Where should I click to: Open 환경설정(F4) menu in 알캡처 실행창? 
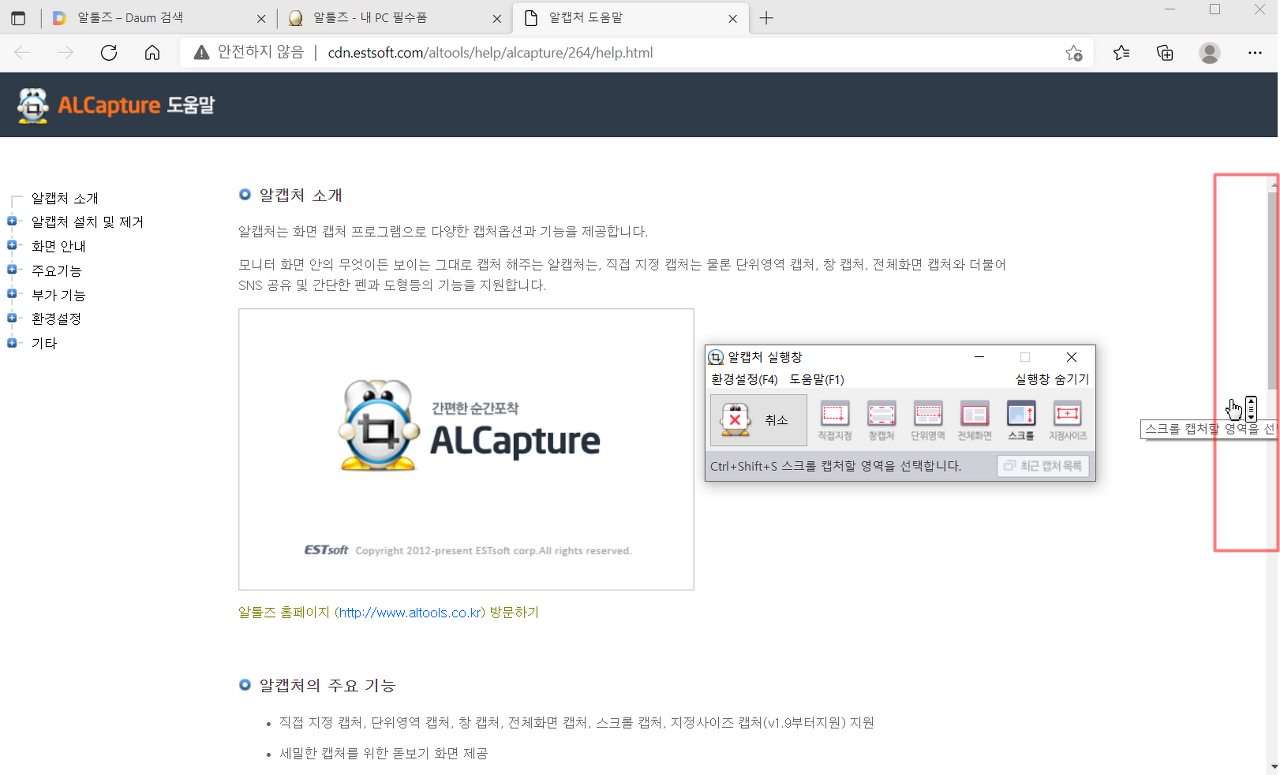click(744, 380)
